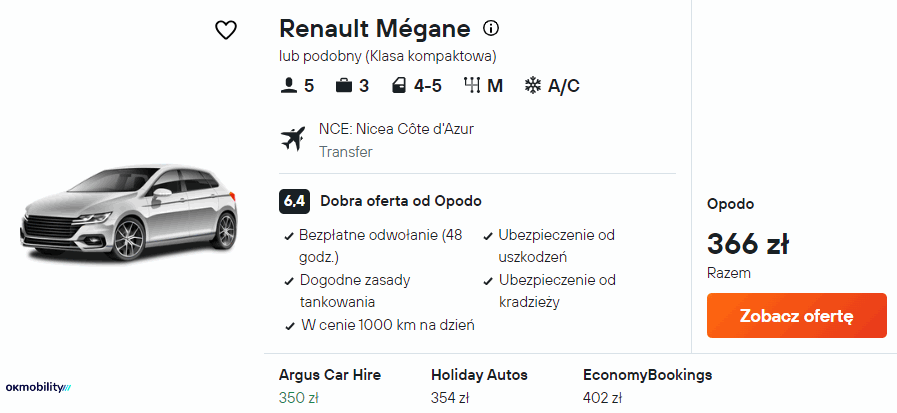Open the Renault Mégane title
This screenshot has width=897, height=413.
point(375,28)
